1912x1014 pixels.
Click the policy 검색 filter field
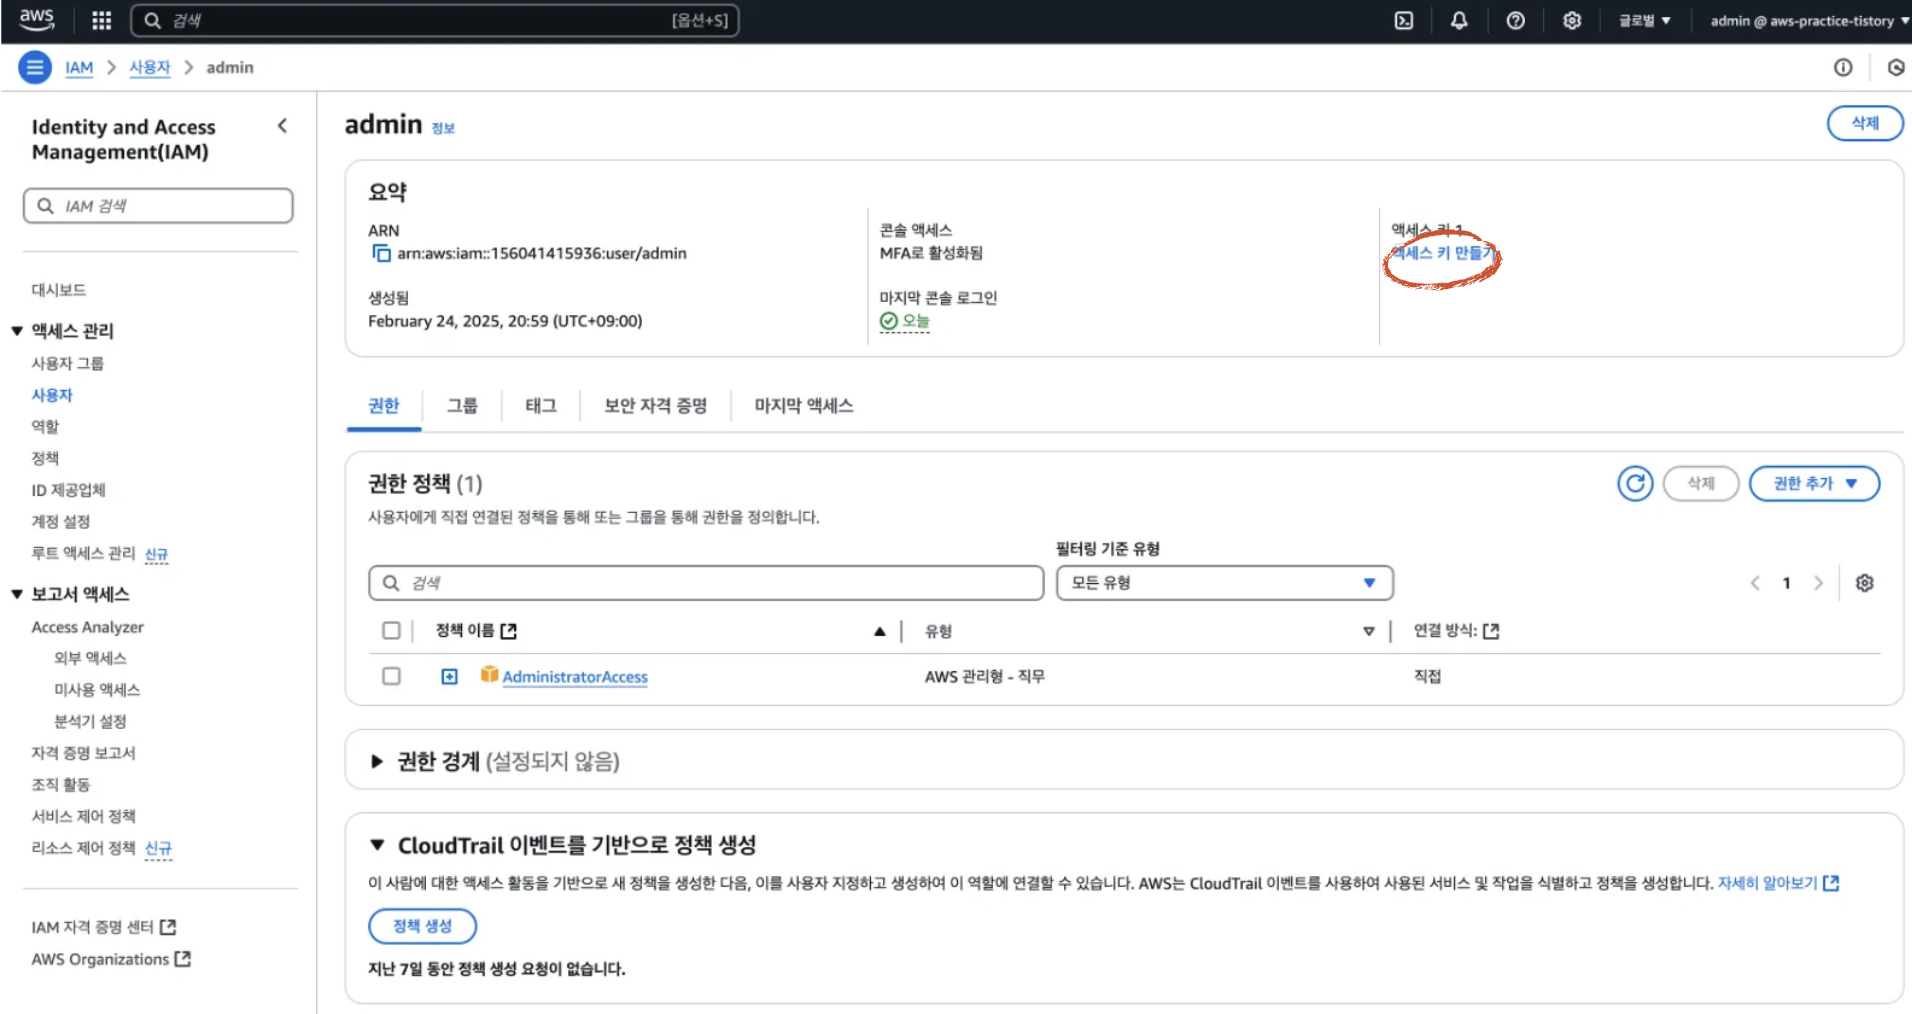(x=706, y=582)
